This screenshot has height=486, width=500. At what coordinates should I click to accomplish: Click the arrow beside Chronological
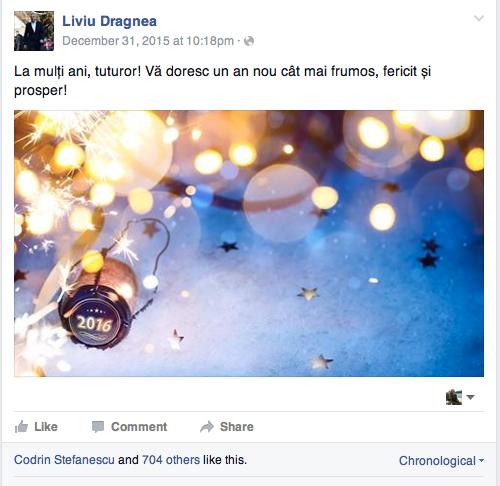(481, 461)
